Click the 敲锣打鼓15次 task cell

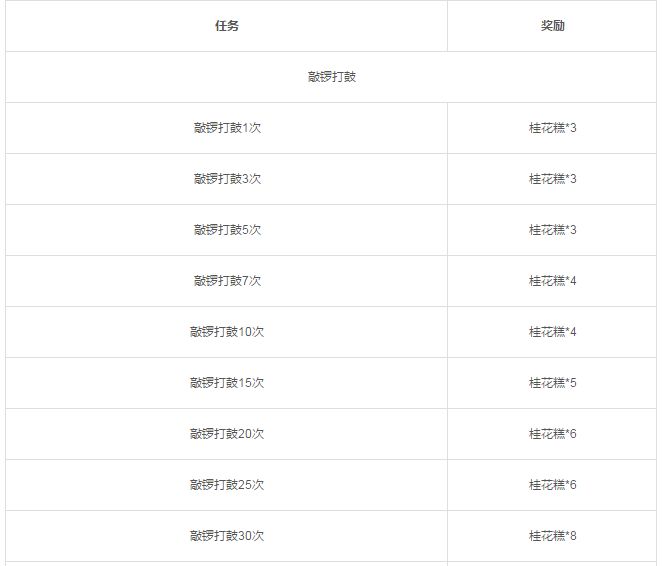(x=227, y=383)
